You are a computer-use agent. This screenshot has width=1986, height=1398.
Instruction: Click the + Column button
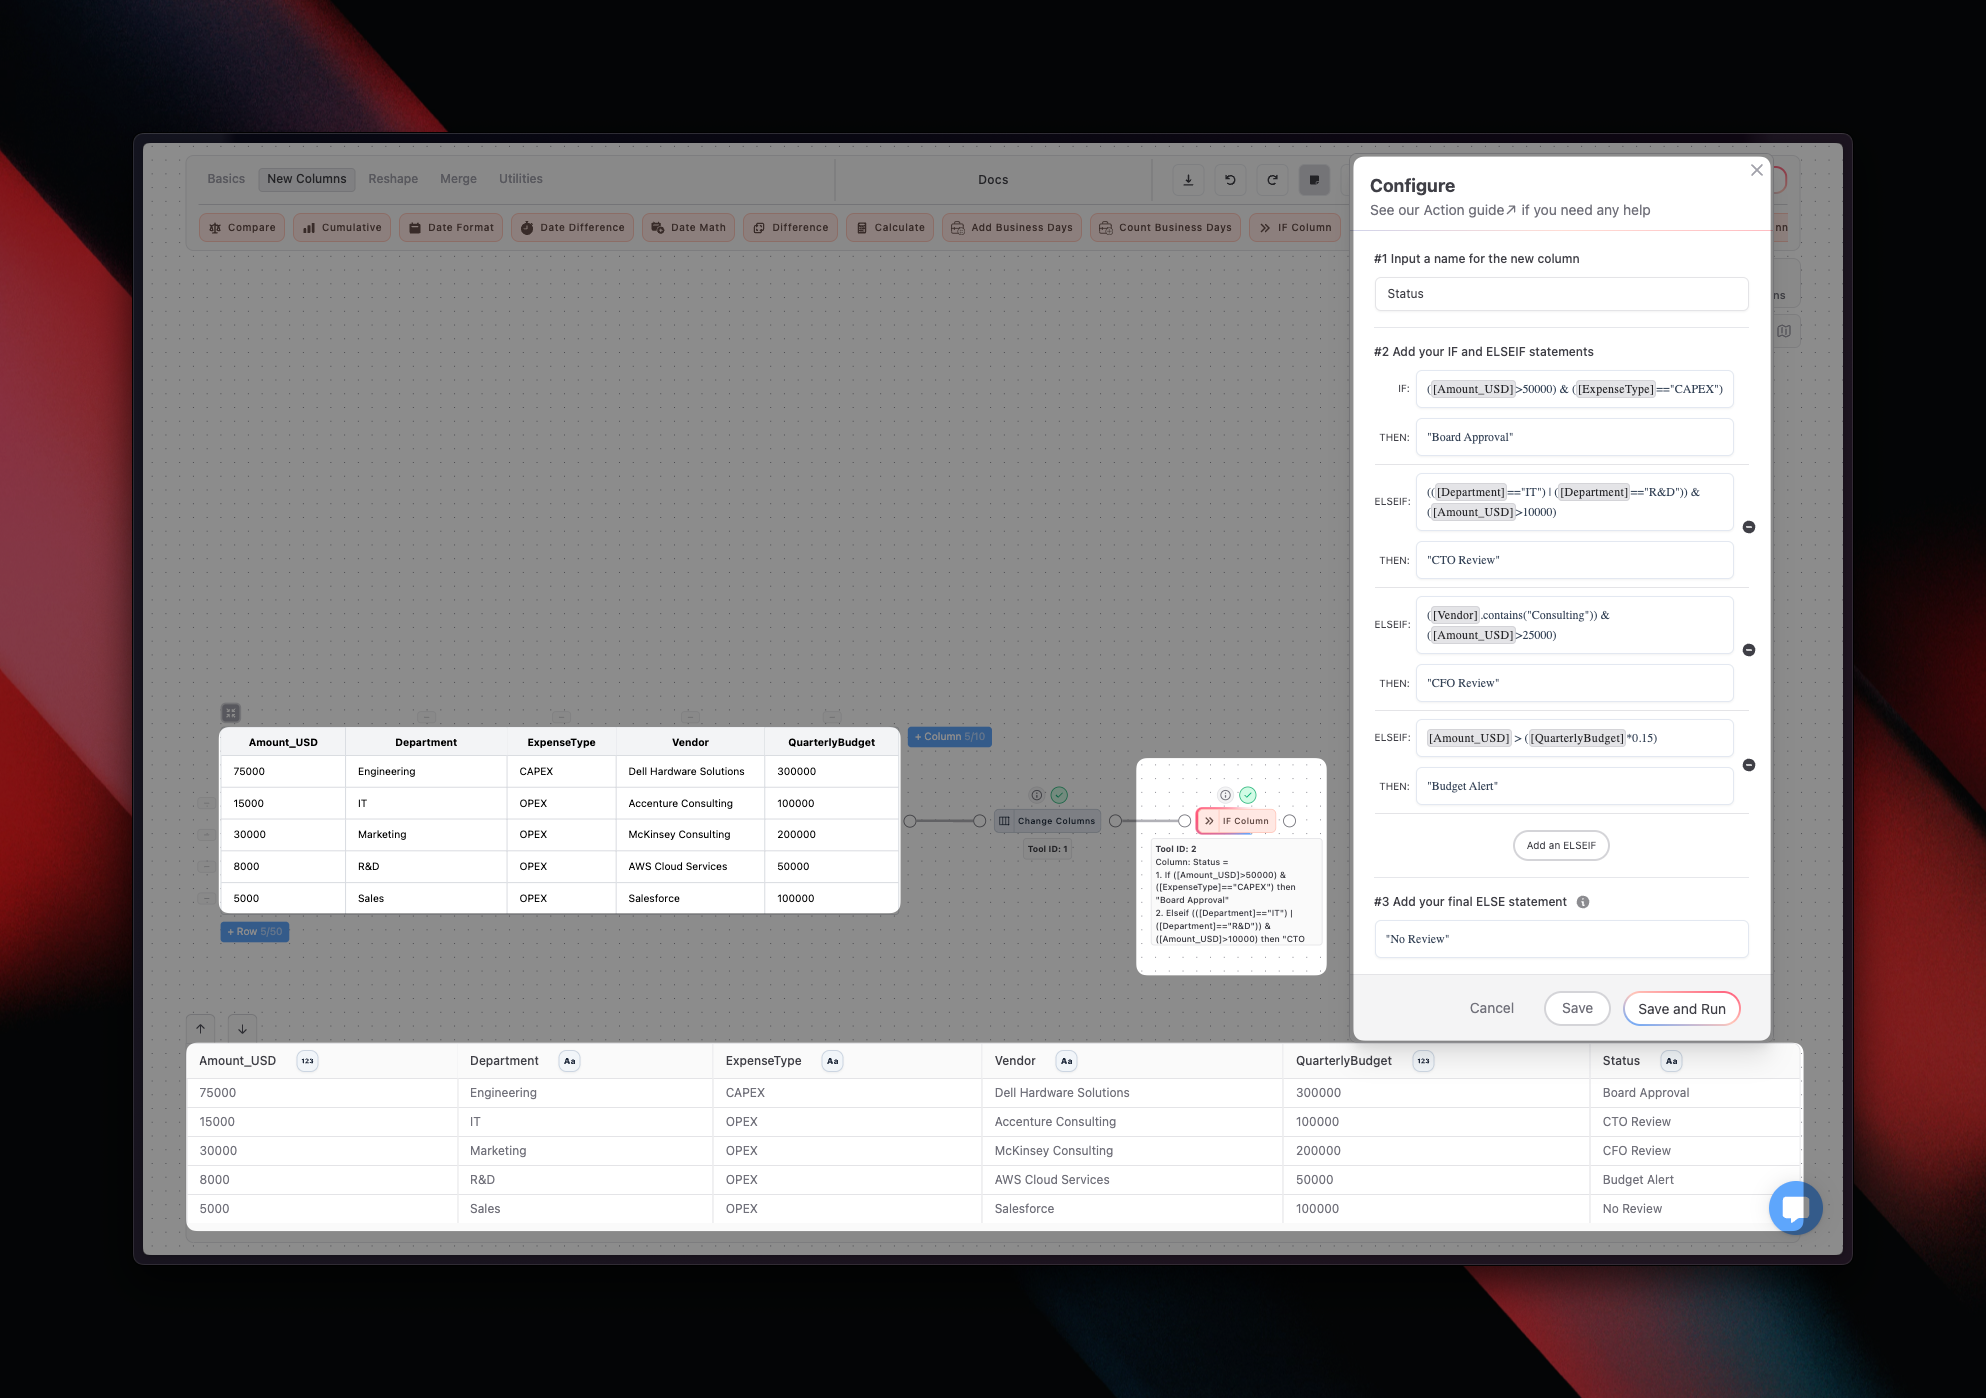[949, 737]
